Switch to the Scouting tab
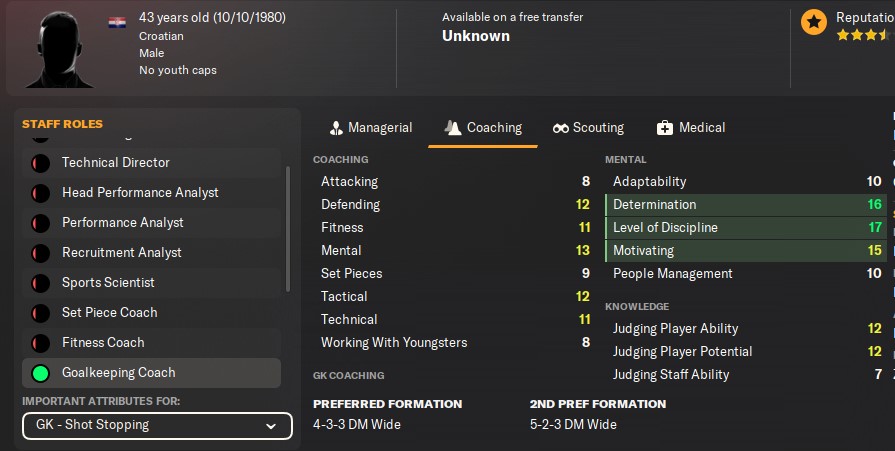 tap(598, 128)
